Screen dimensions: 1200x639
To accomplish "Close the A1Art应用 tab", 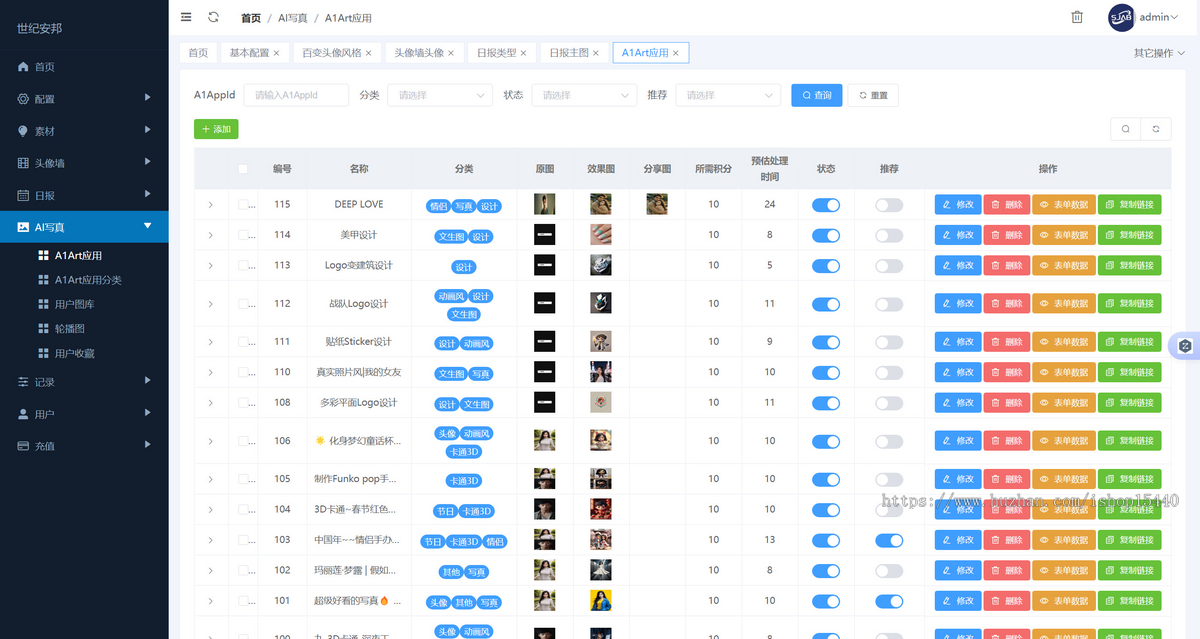I will coord(676,53).
